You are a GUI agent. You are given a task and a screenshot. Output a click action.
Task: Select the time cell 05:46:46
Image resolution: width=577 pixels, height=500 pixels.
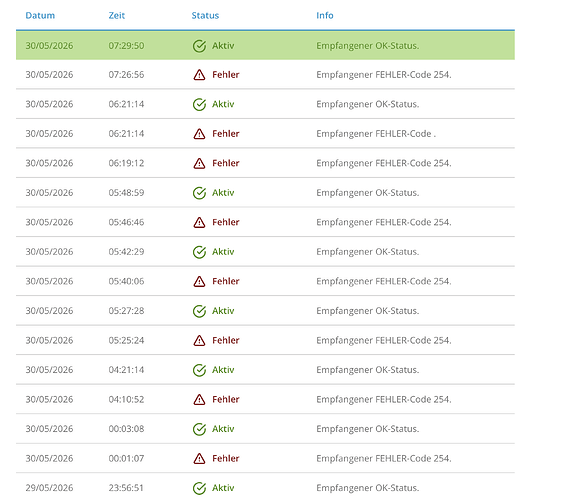[126, 222]
